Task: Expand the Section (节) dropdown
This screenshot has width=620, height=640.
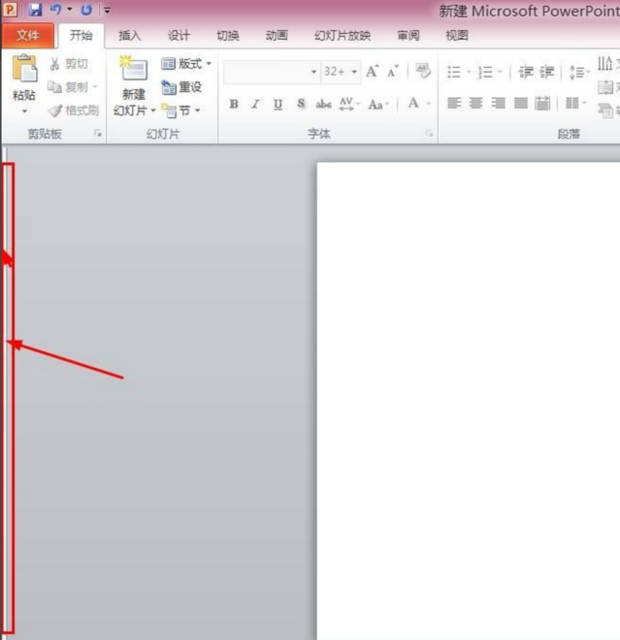Action: pos(181,111)
